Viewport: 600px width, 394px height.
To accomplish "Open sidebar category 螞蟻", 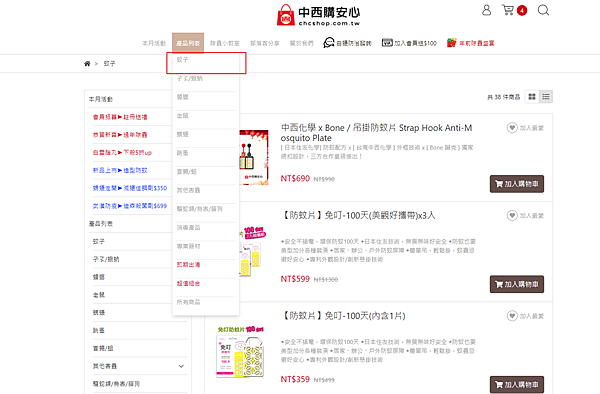I will 99,313.
